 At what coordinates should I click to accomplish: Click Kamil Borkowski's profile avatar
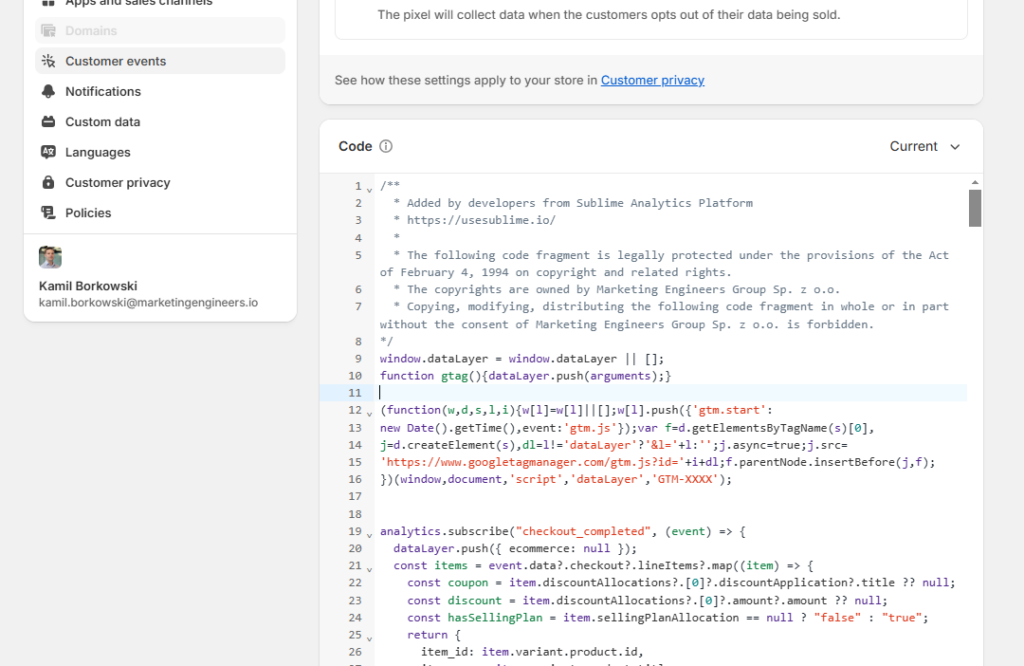[x=50, y=257]
